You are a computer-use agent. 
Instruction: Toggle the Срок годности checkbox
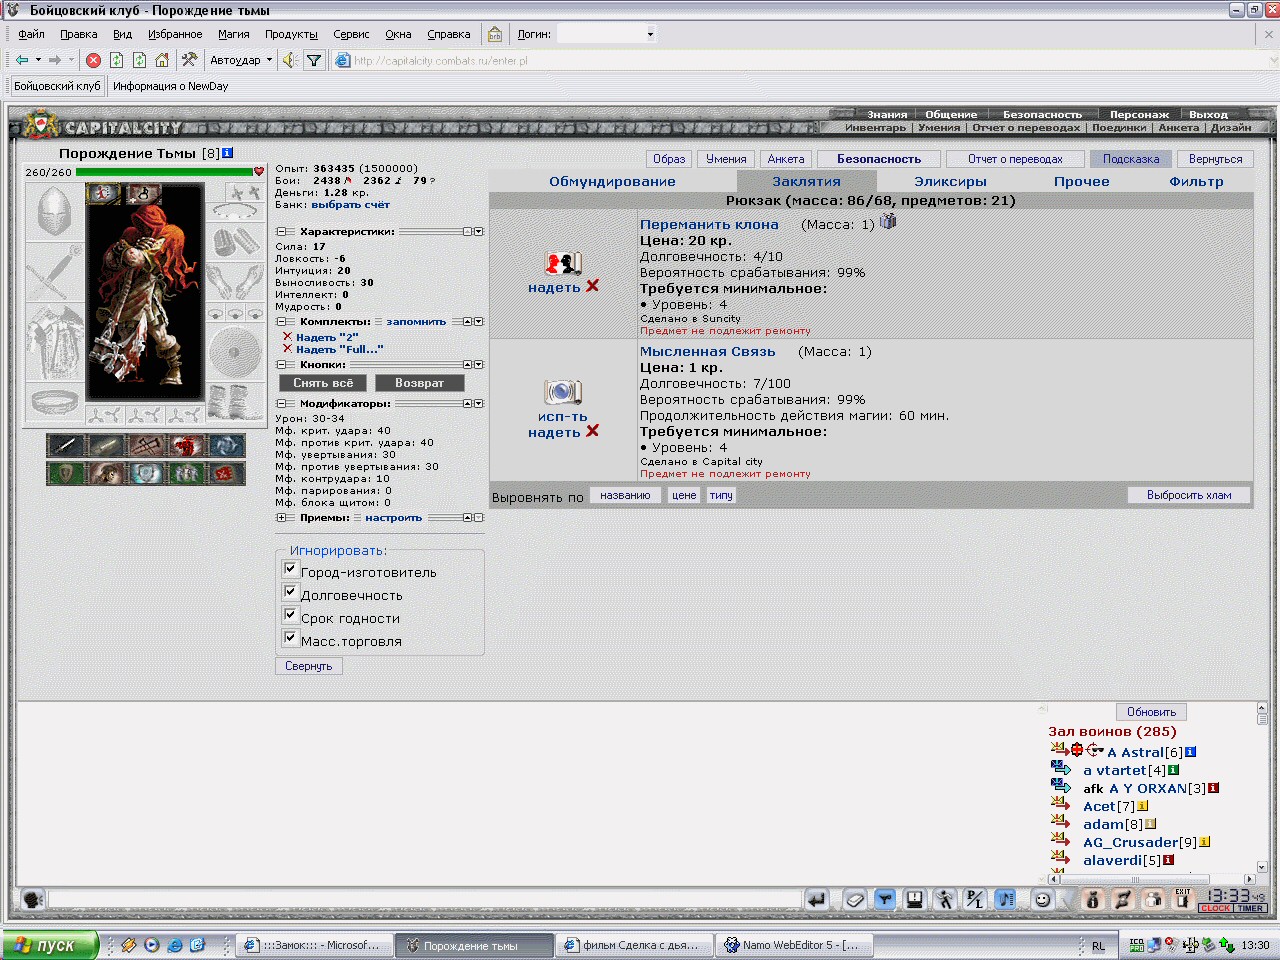click(290, 615)
